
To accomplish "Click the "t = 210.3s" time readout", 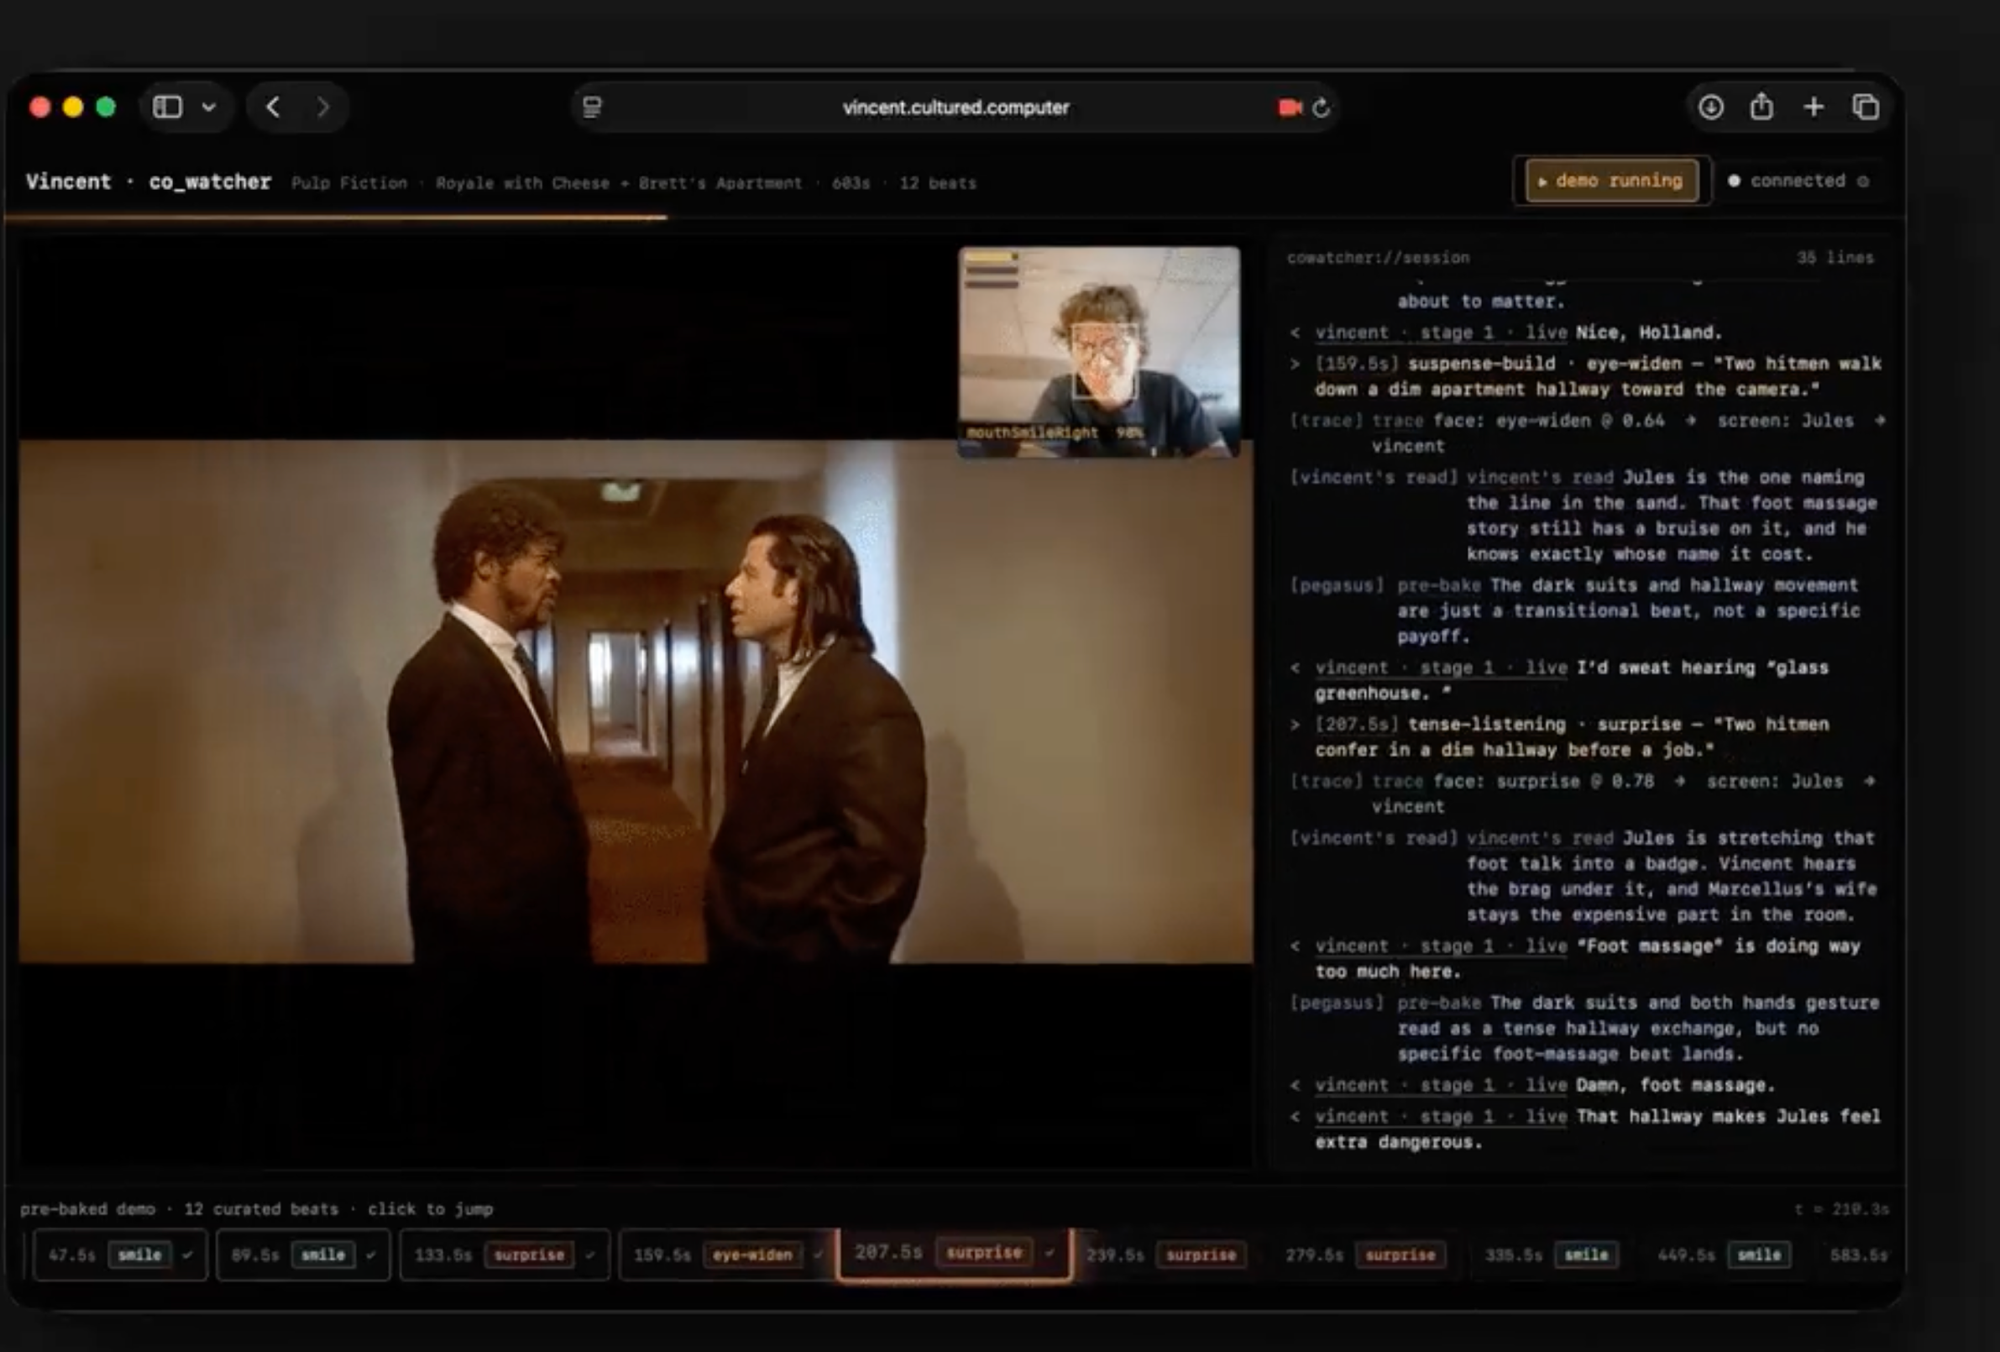I will pyautogui.click(x=1841, y=1209).
